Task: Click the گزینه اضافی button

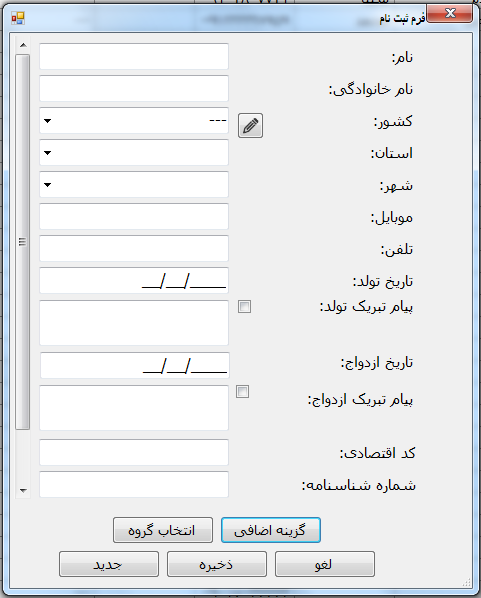Action: 270,530
